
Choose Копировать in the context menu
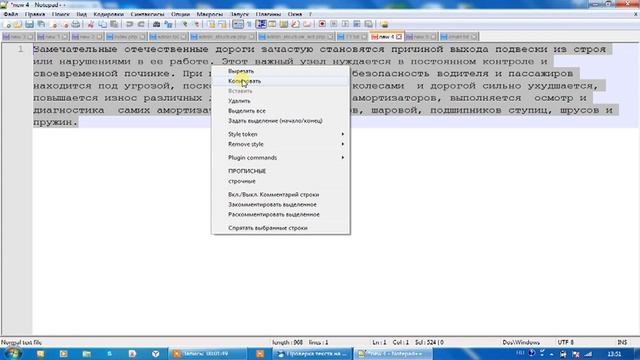[281, 81]
